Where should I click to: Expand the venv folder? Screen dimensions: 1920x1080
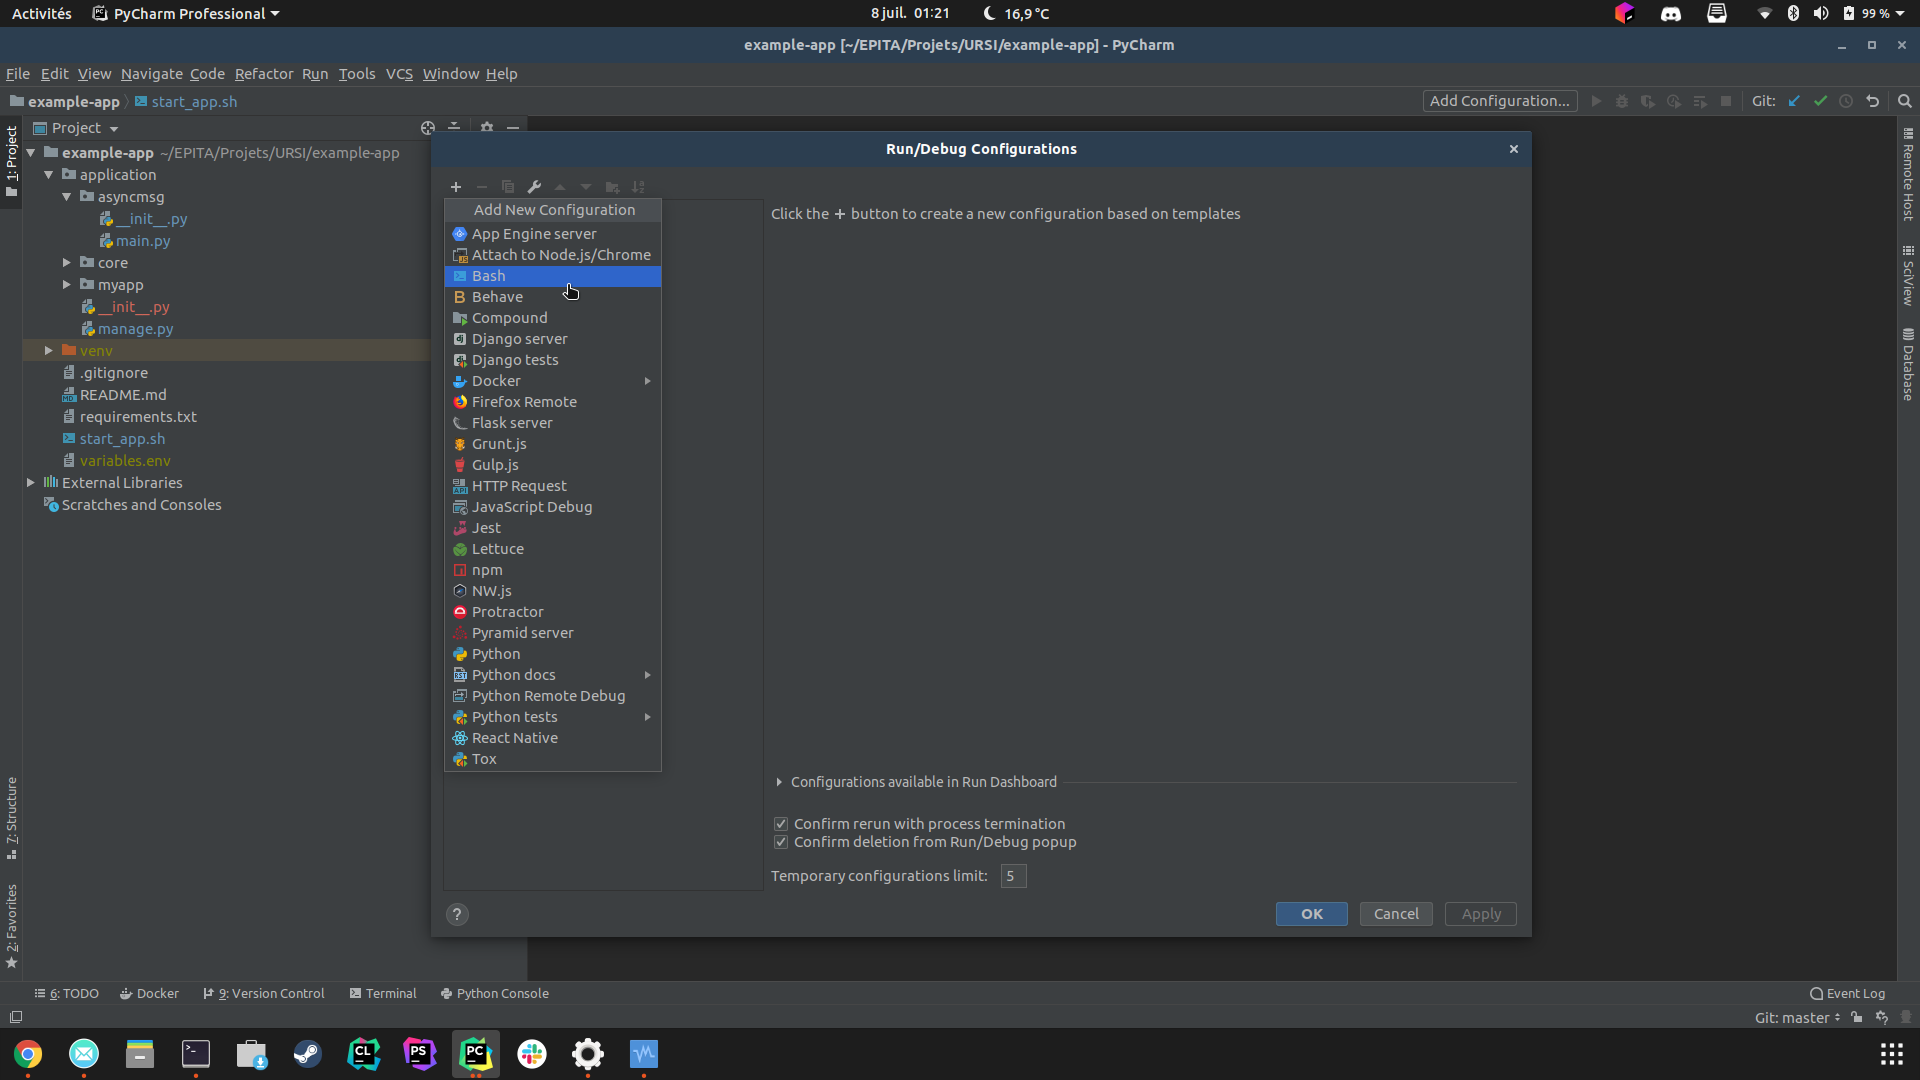coord(49,351)
